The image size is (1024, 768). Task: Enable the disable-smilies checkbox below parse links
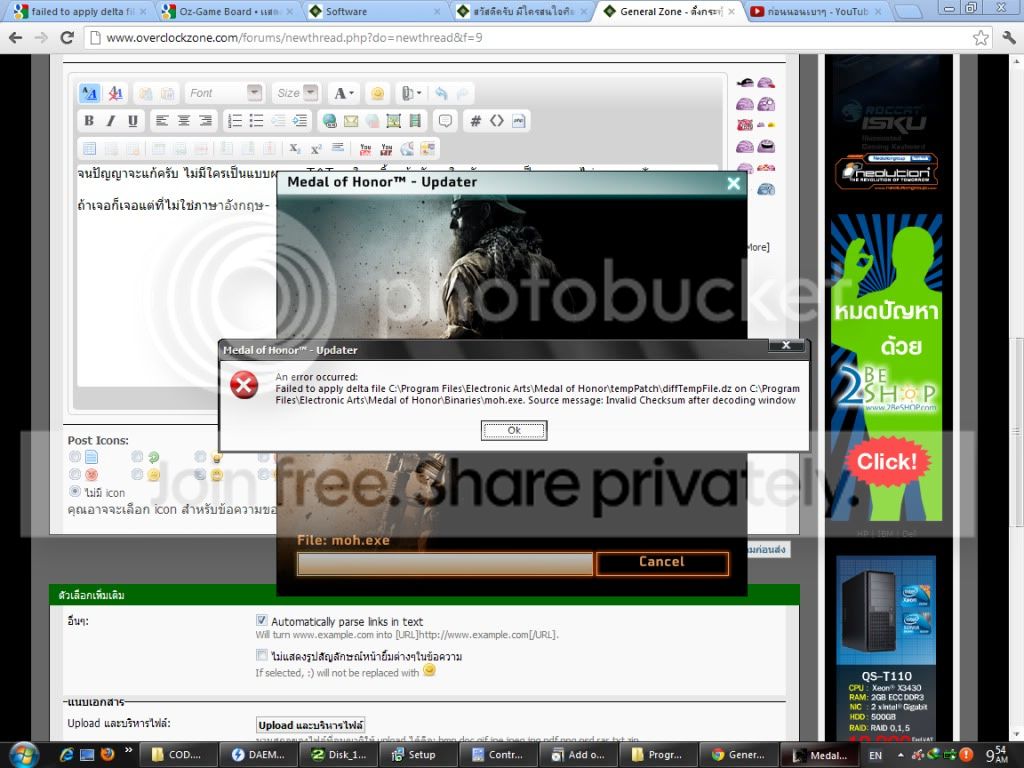point(262,656)
